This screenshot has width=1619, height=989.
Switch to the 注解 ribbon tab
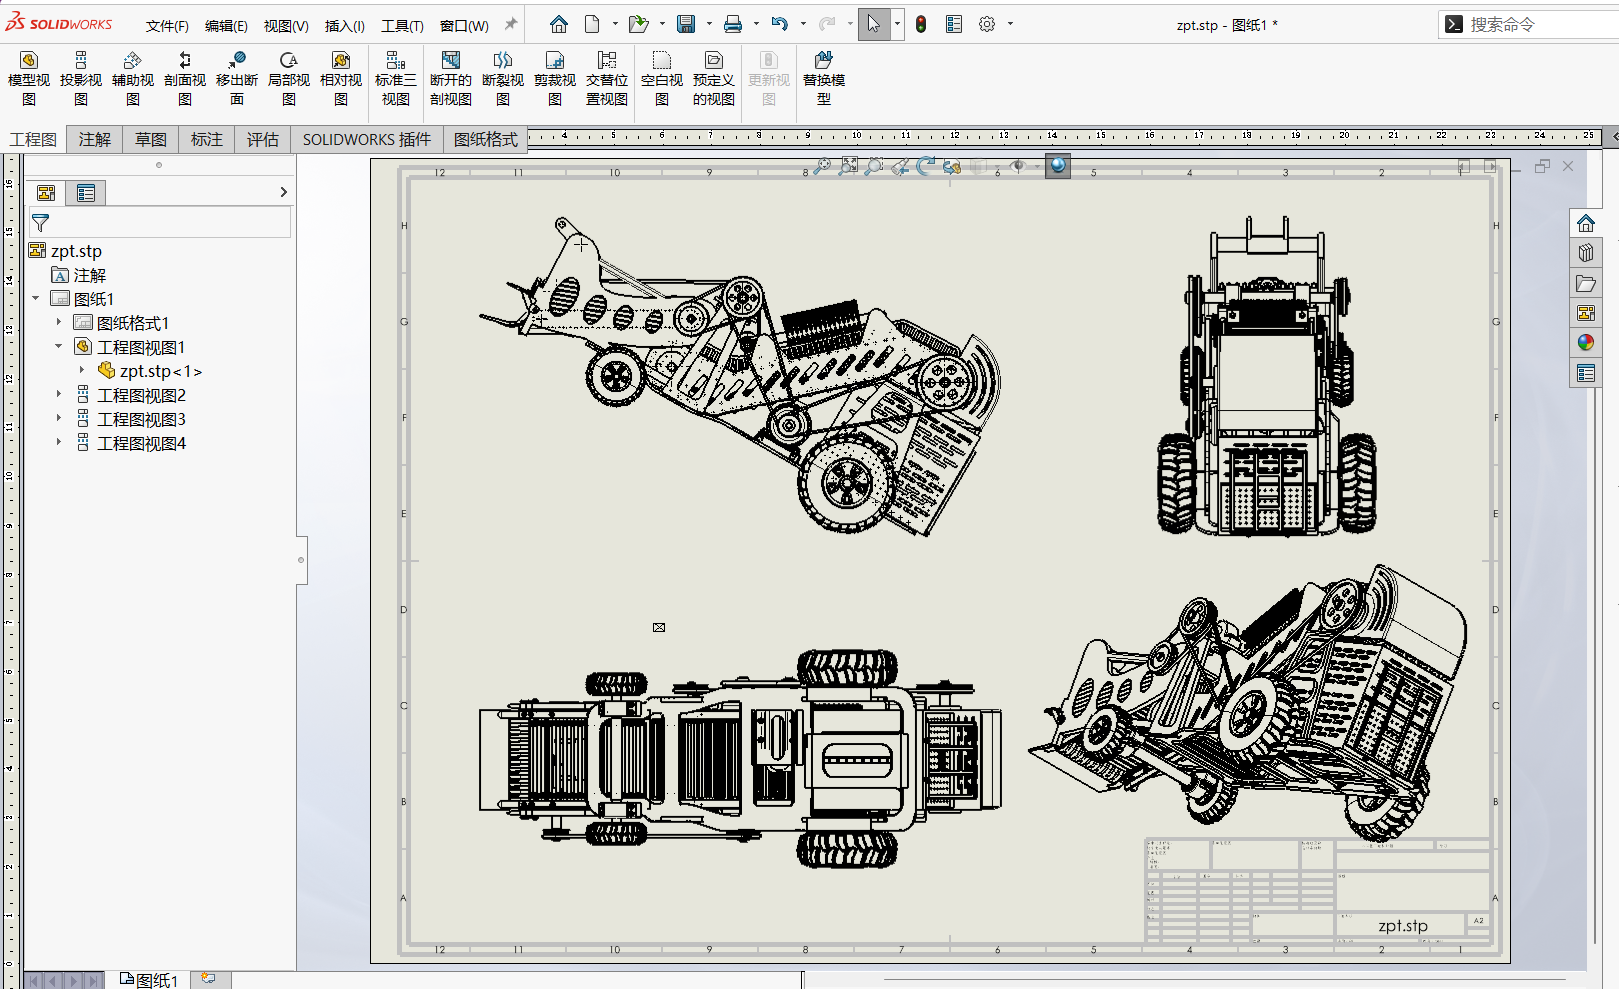(x=95, y=139)
